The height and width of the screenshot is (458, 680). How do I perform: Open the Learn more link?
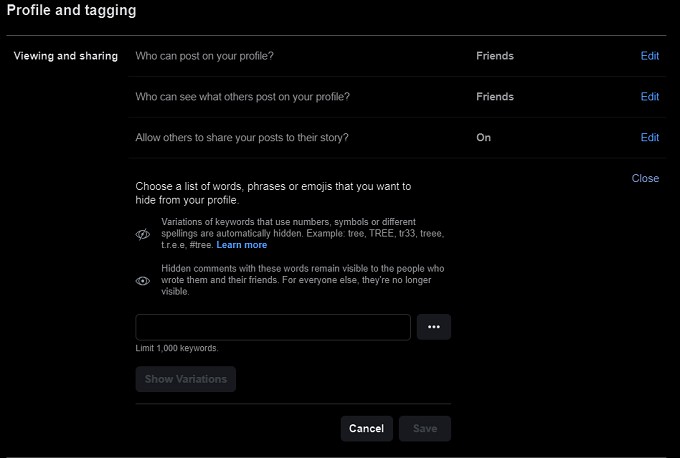[x=242, y=245]
